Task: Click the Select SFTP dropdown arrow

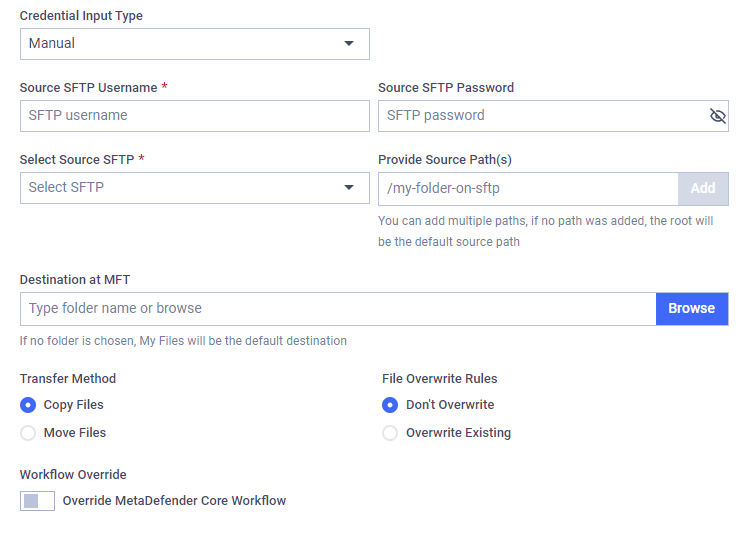Action: tap(349, 187)
